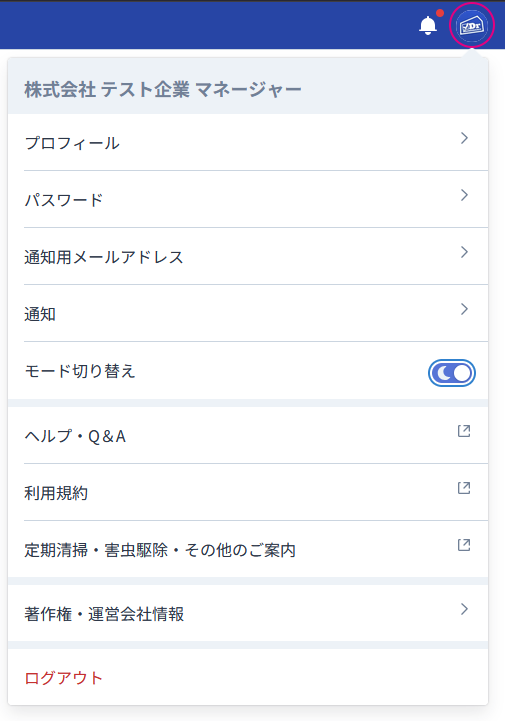Open the プロフィール menu item
The width and height of the screenshot is (505, 721).
248,143
